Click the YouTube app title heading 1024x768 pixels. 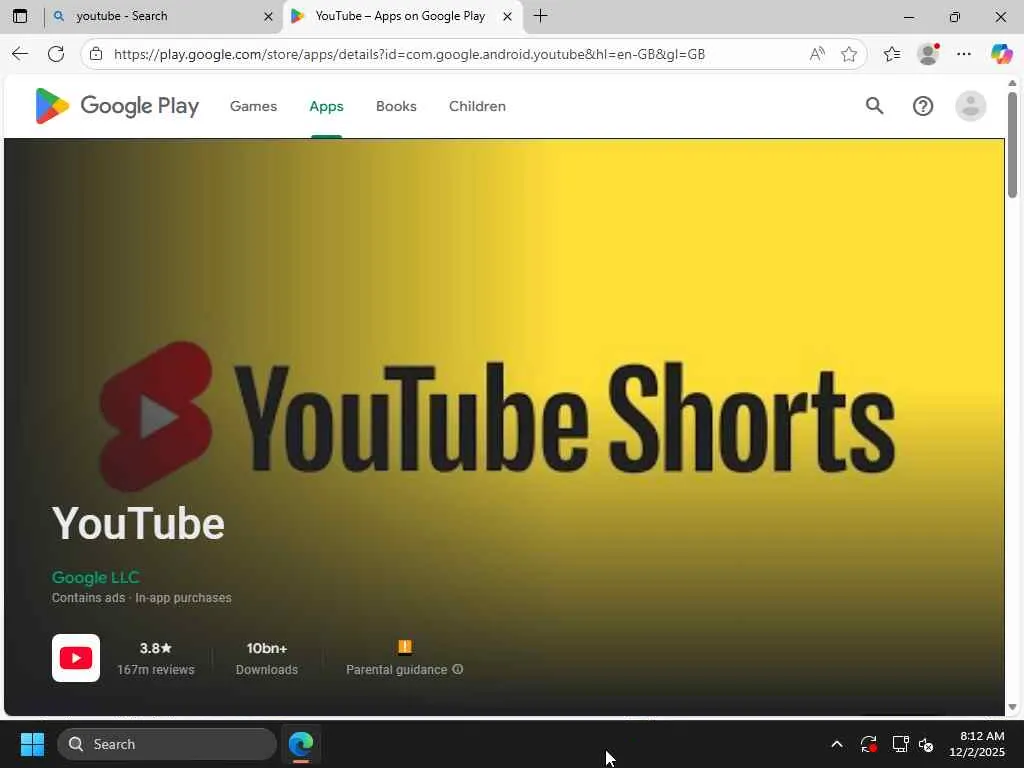pyautogui.click(x=138, y=523)
